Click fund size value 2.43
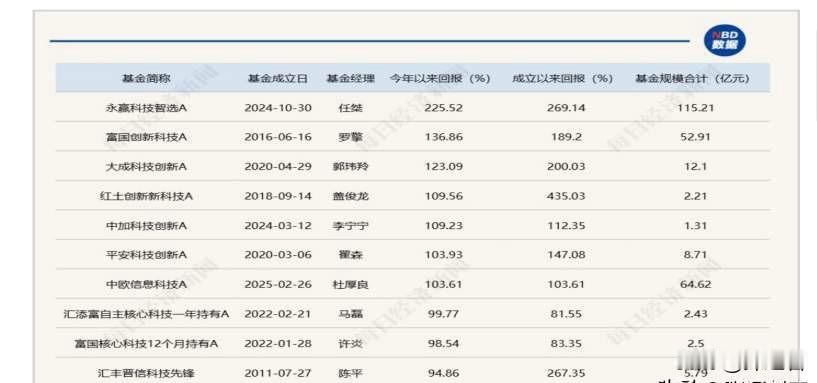 click(696, 314)
